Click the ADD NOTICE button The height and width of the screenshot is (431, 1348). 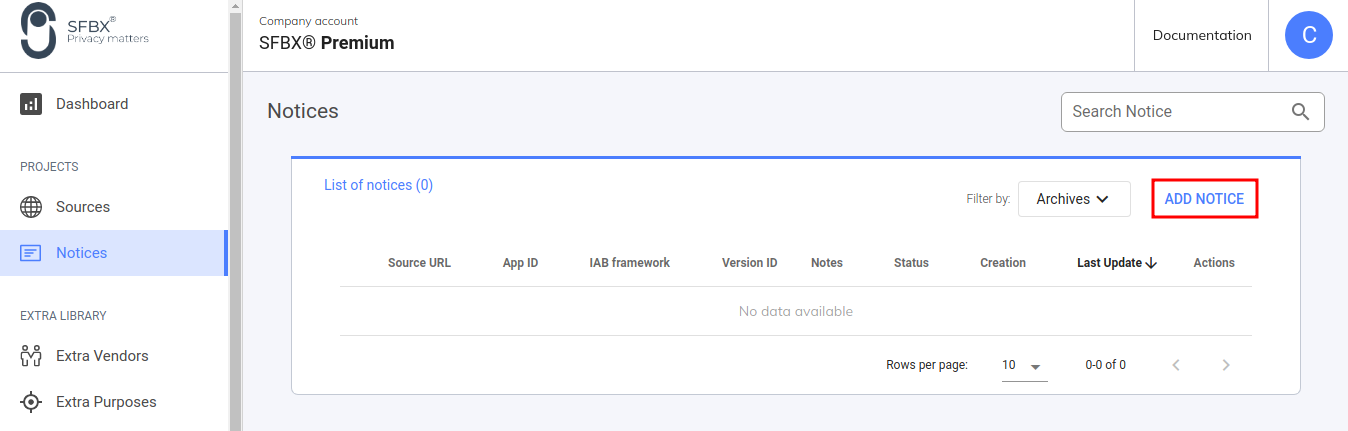(1204, 199)
